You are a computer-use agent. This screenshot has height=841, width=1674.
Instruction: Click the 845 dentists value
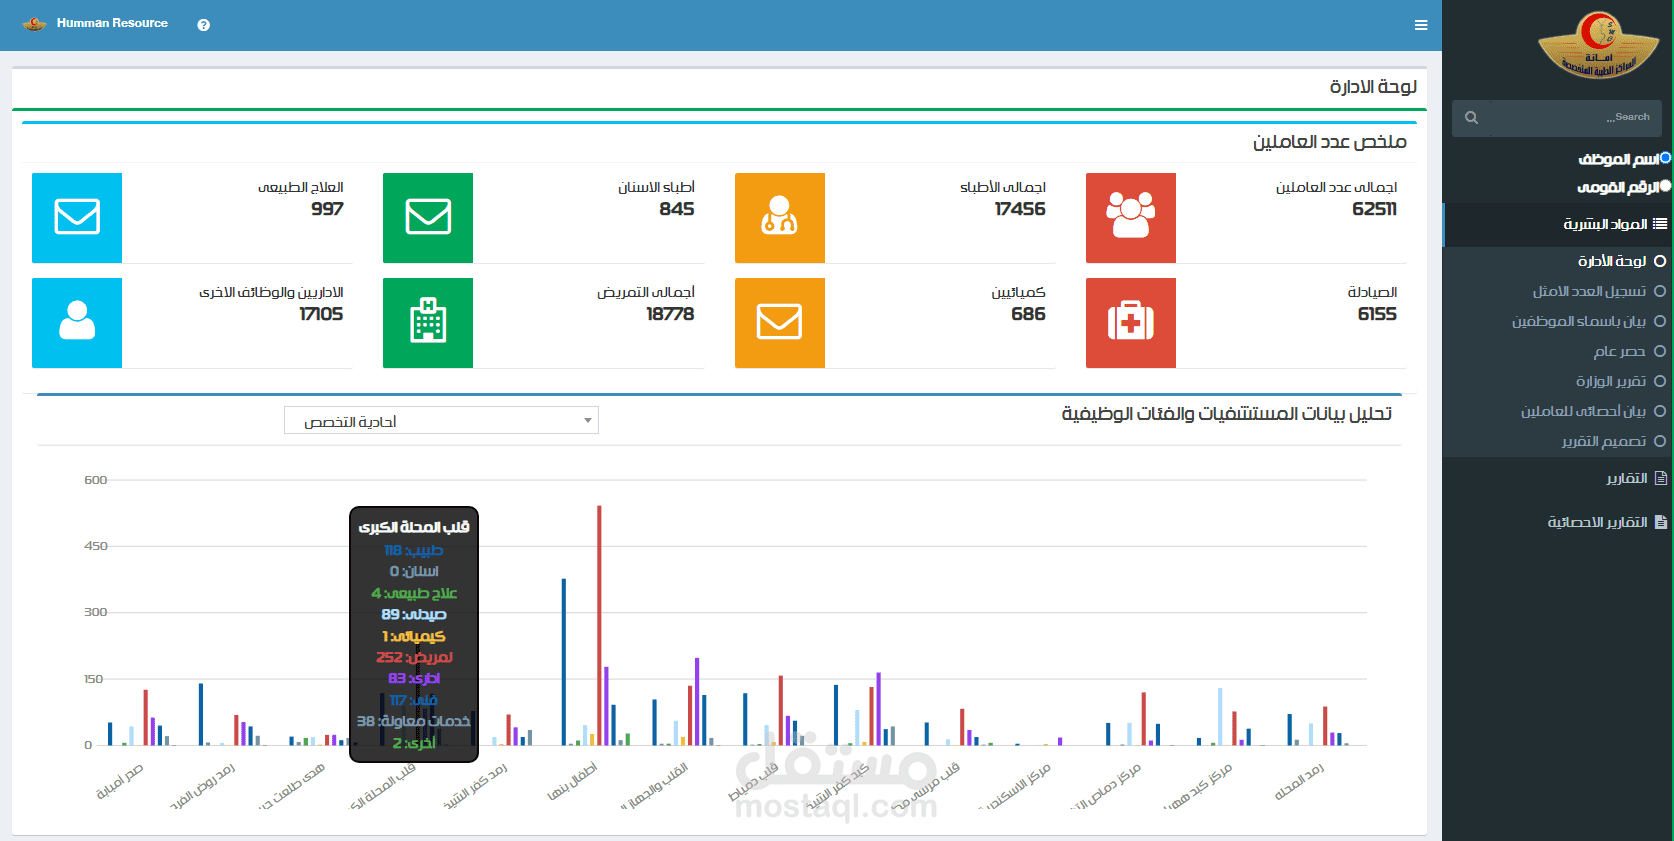point(677,209)
